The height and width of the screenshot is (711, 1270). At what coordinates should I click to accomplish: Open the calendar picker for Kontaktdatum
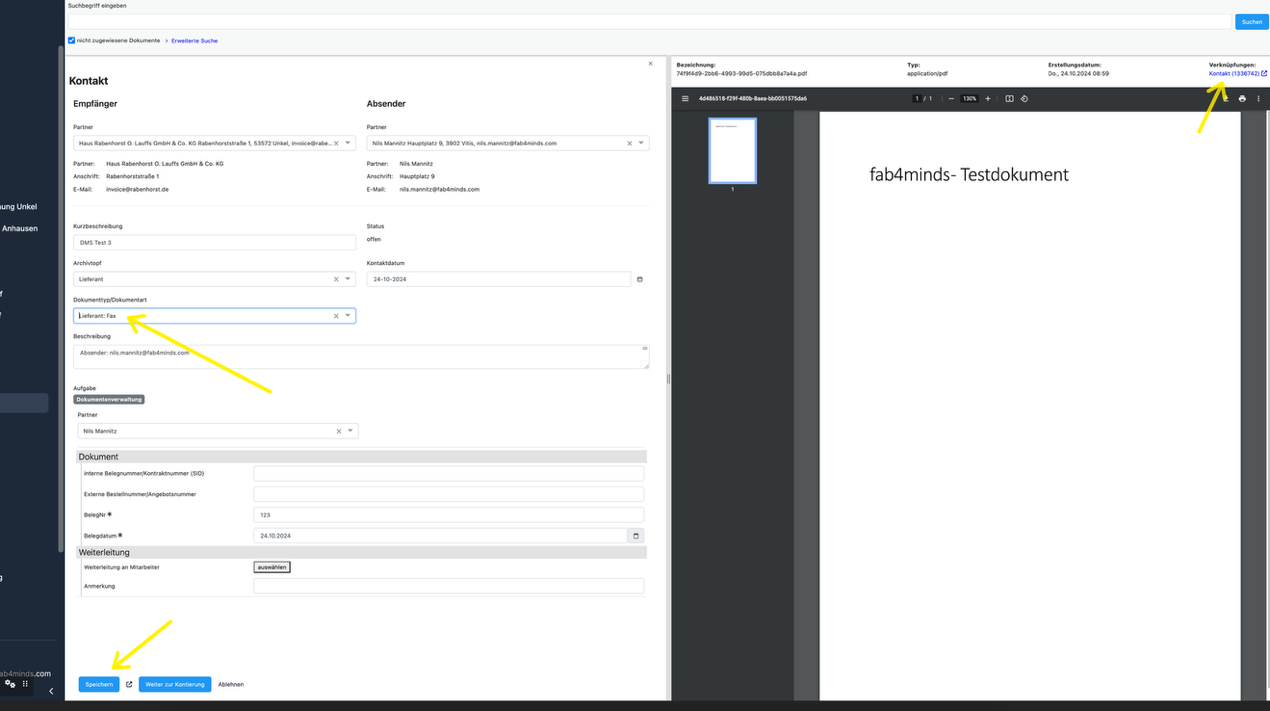coord(640,279)
